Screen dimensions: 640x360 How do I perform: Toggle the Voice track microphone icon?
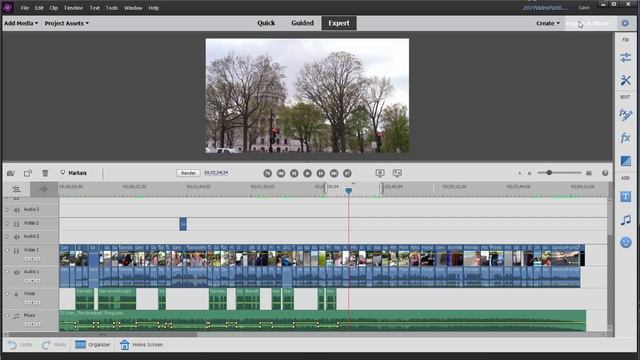[17, 294]
